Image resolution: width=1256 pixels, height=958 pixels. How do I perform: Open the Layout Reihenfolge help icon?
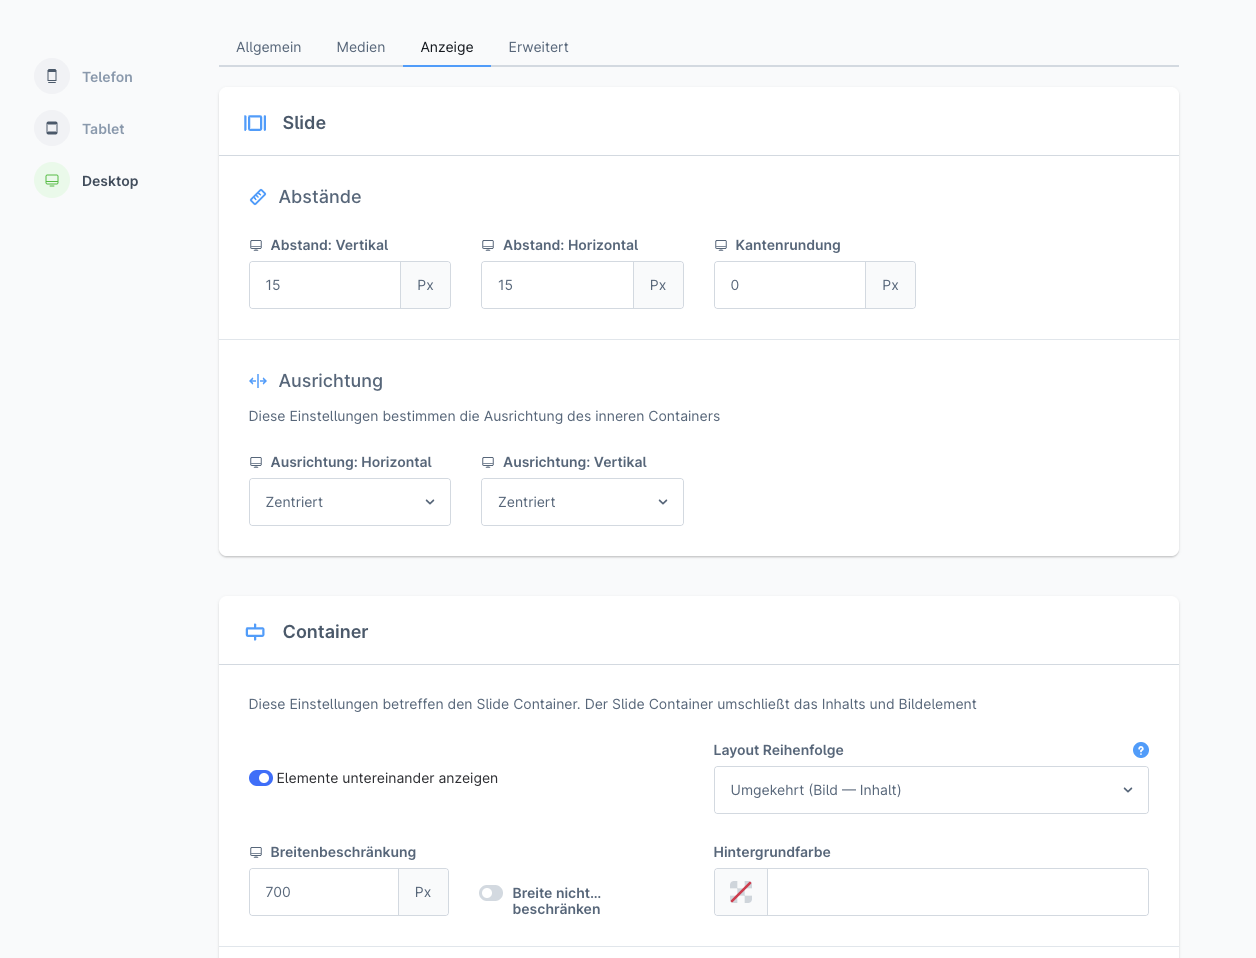point(1140,750)
